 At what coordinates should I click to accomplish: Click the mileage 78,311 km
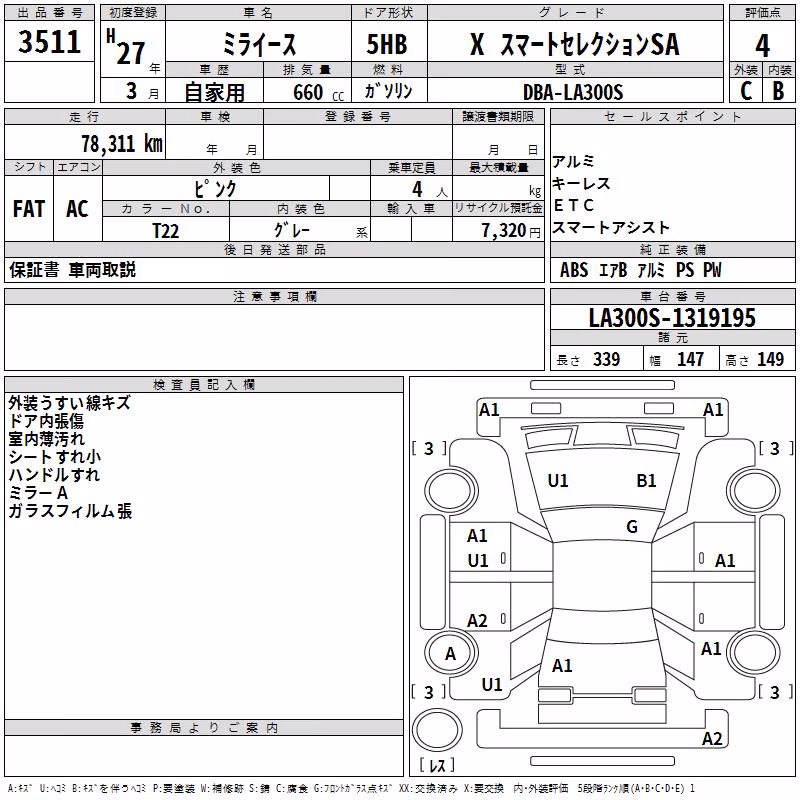(122, 144)
